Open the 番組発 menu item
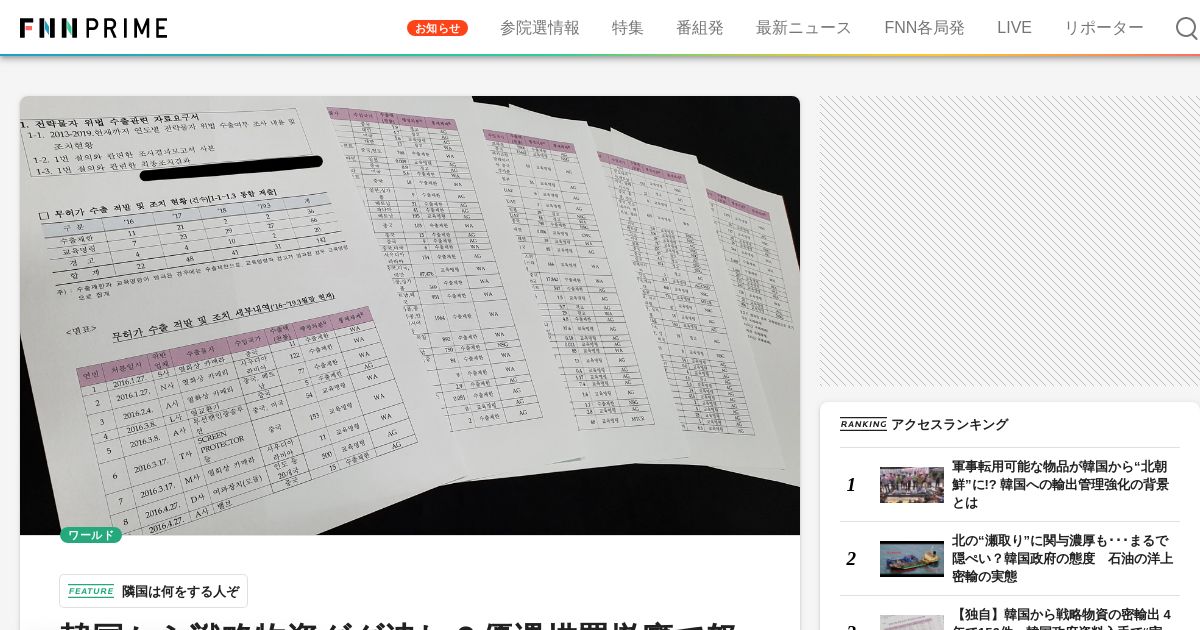Screen dimensions: 1200x630 click(x=700, y=28)
